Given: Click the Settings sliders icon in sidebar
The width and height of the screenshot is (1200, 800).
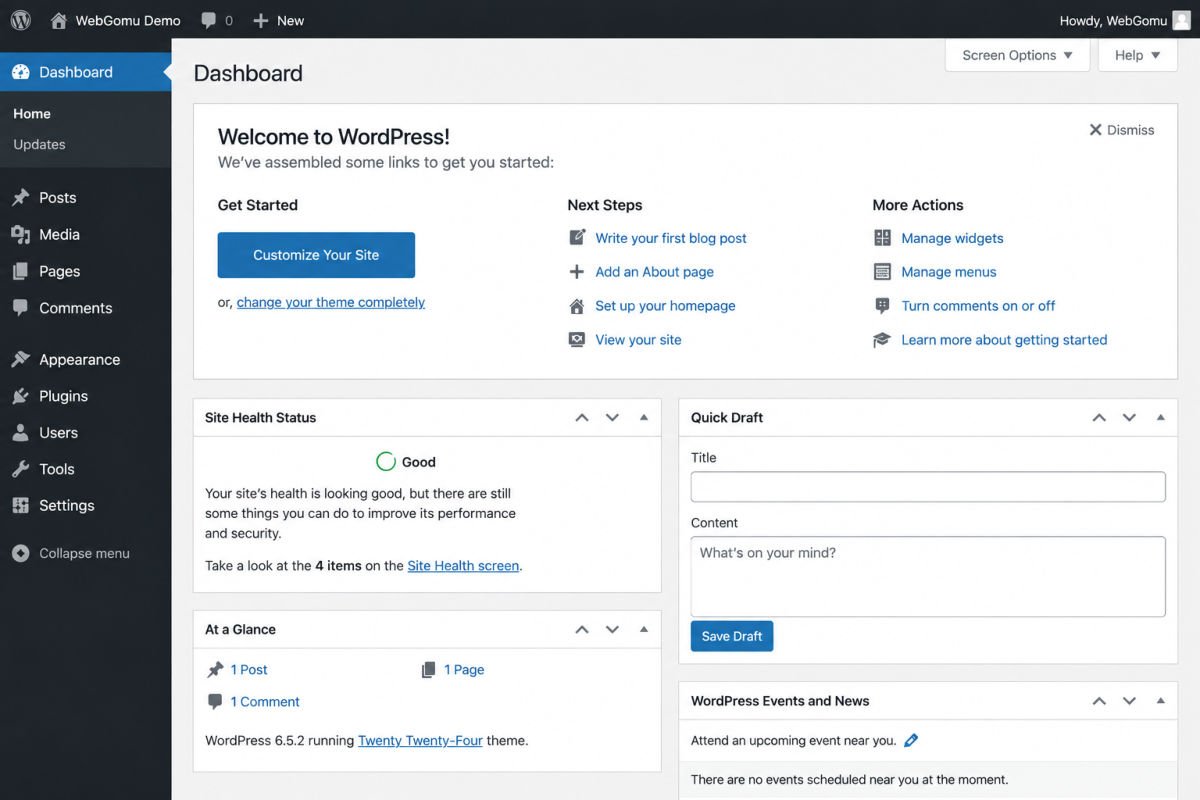Looking at the screenshot, I should (20, 505).
